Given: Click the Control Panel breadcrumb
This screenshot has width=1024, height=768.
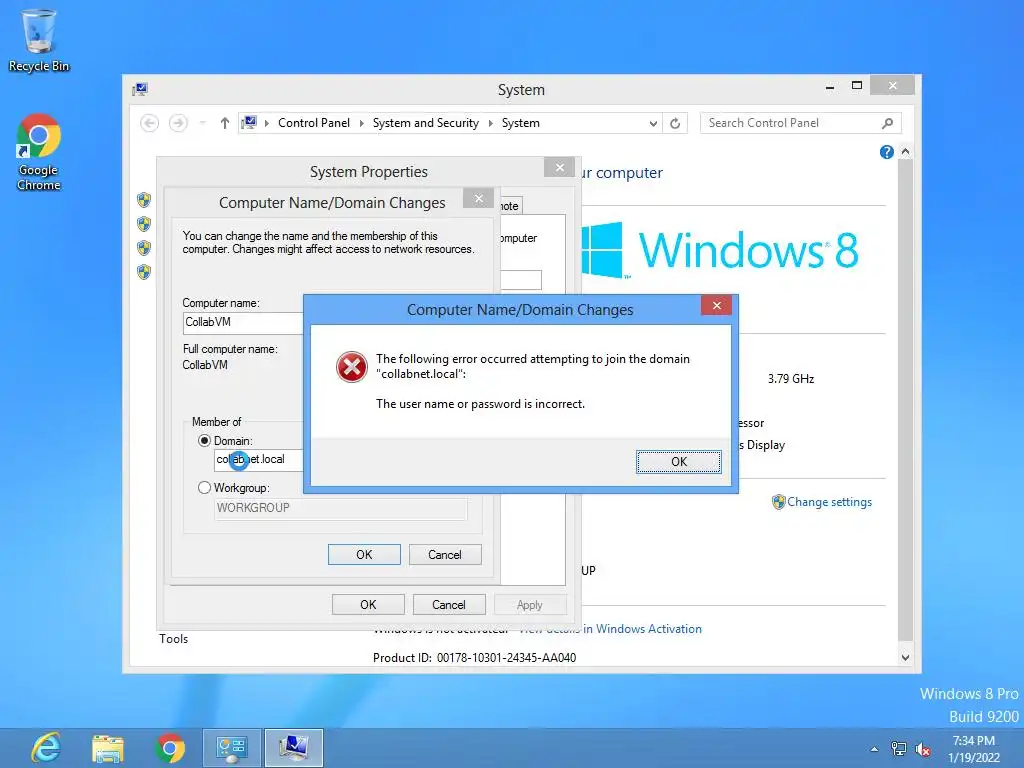Looking at the screenshot, I should point(314,123).
